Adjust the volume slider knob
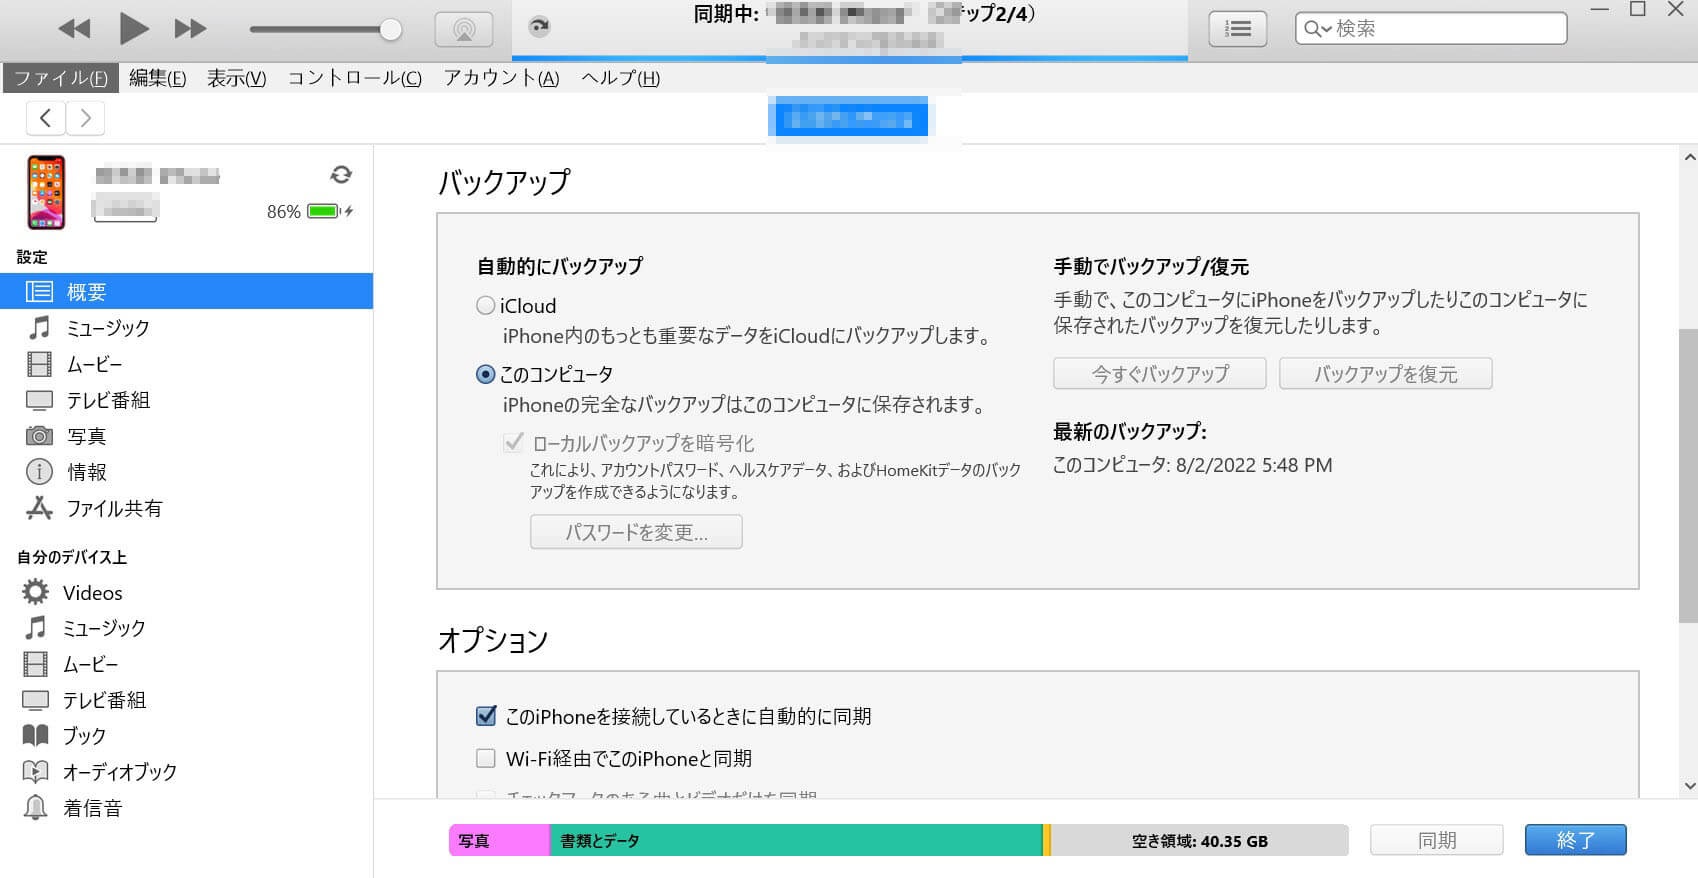The image size is (1698, 878). 391,29
